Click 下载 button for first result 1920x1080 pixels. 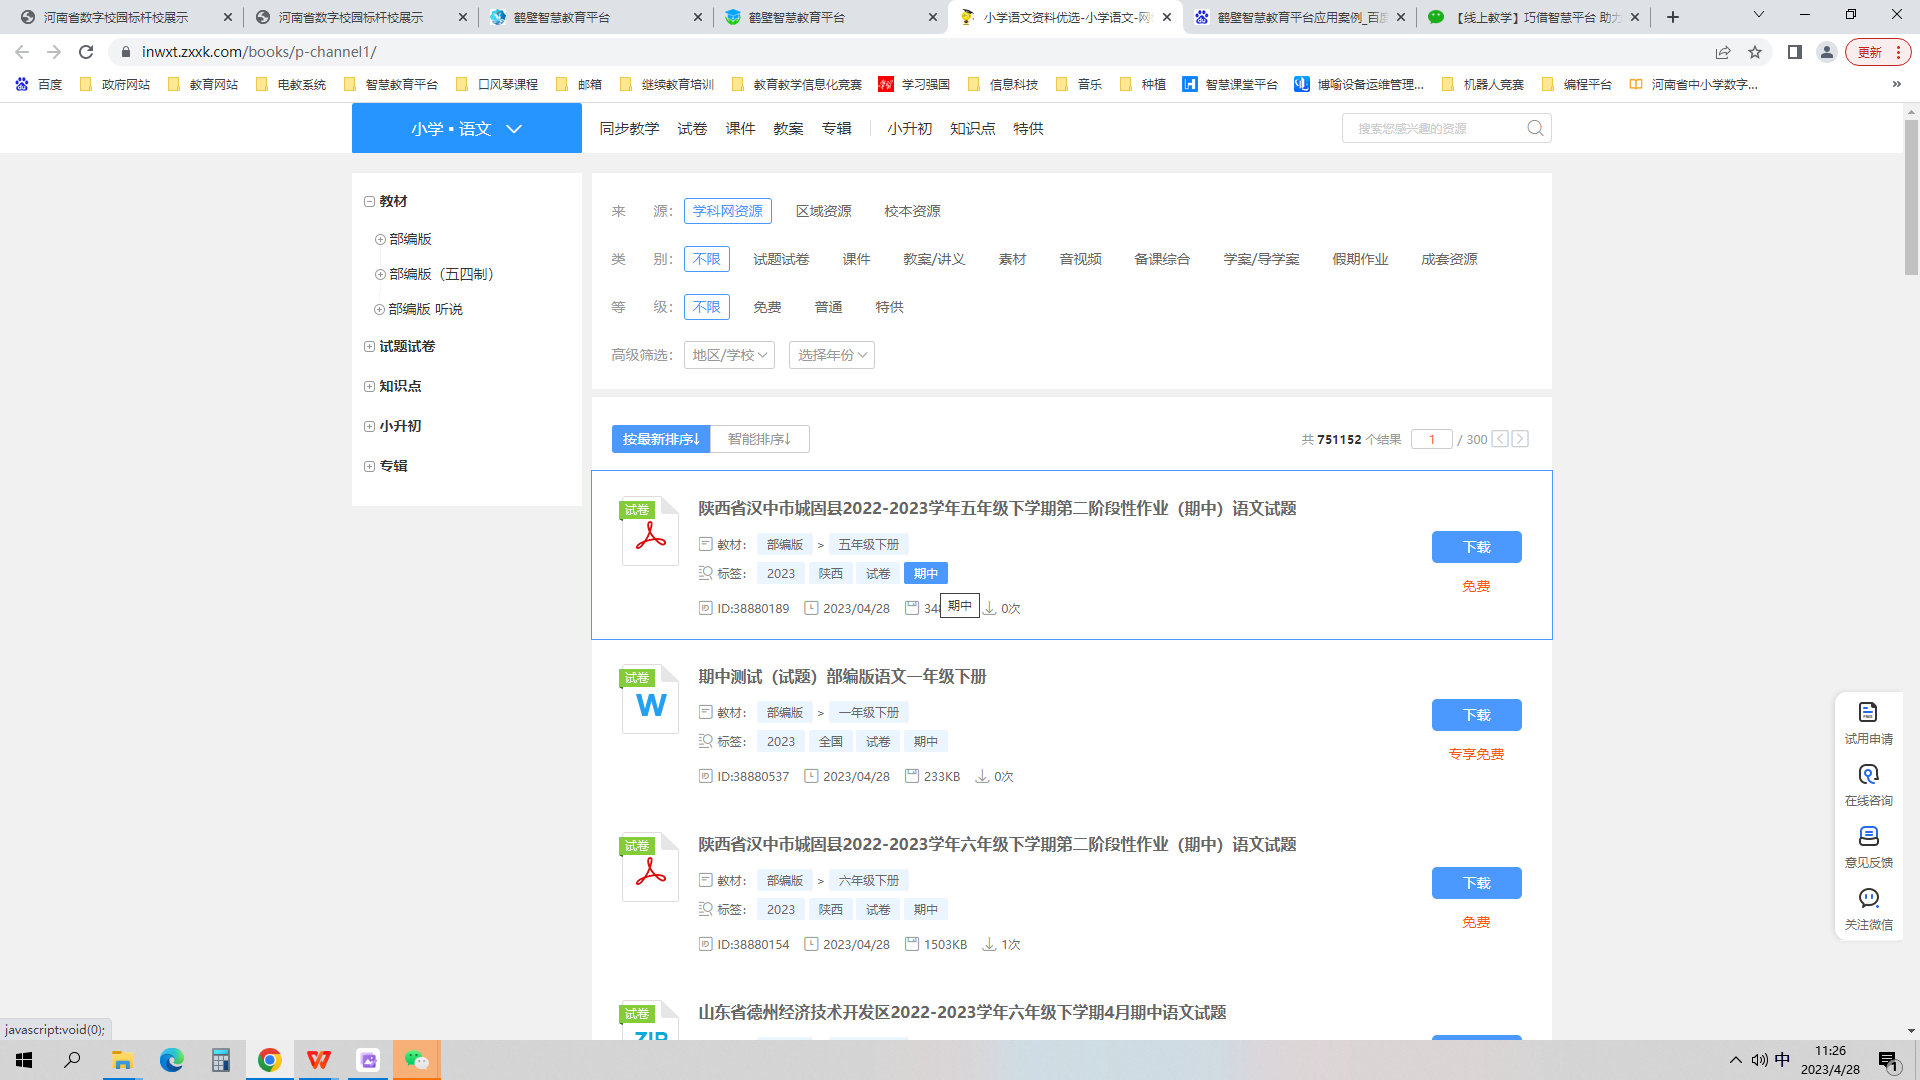(x=1476, y=547)
